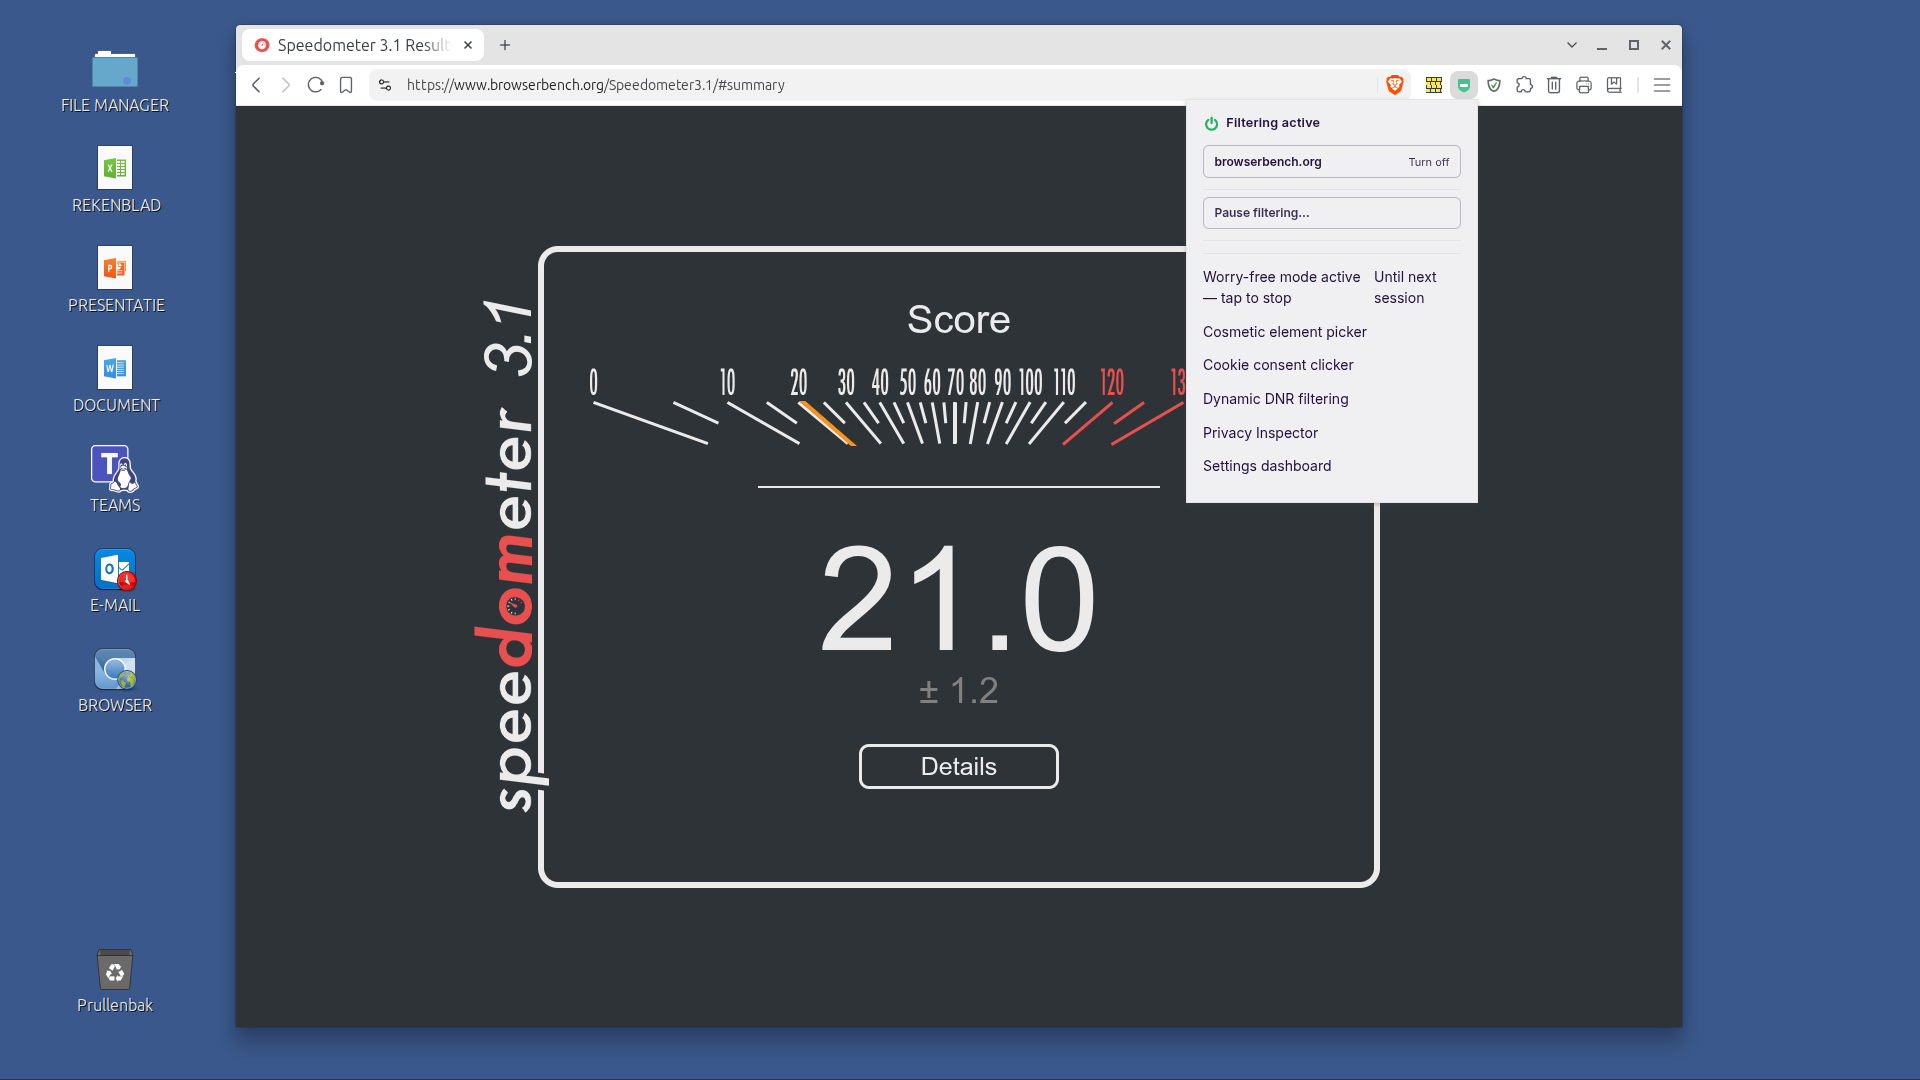Open BROWSER desktop icon
The image size is (1920, 1080).
click(x=115, y=681)
